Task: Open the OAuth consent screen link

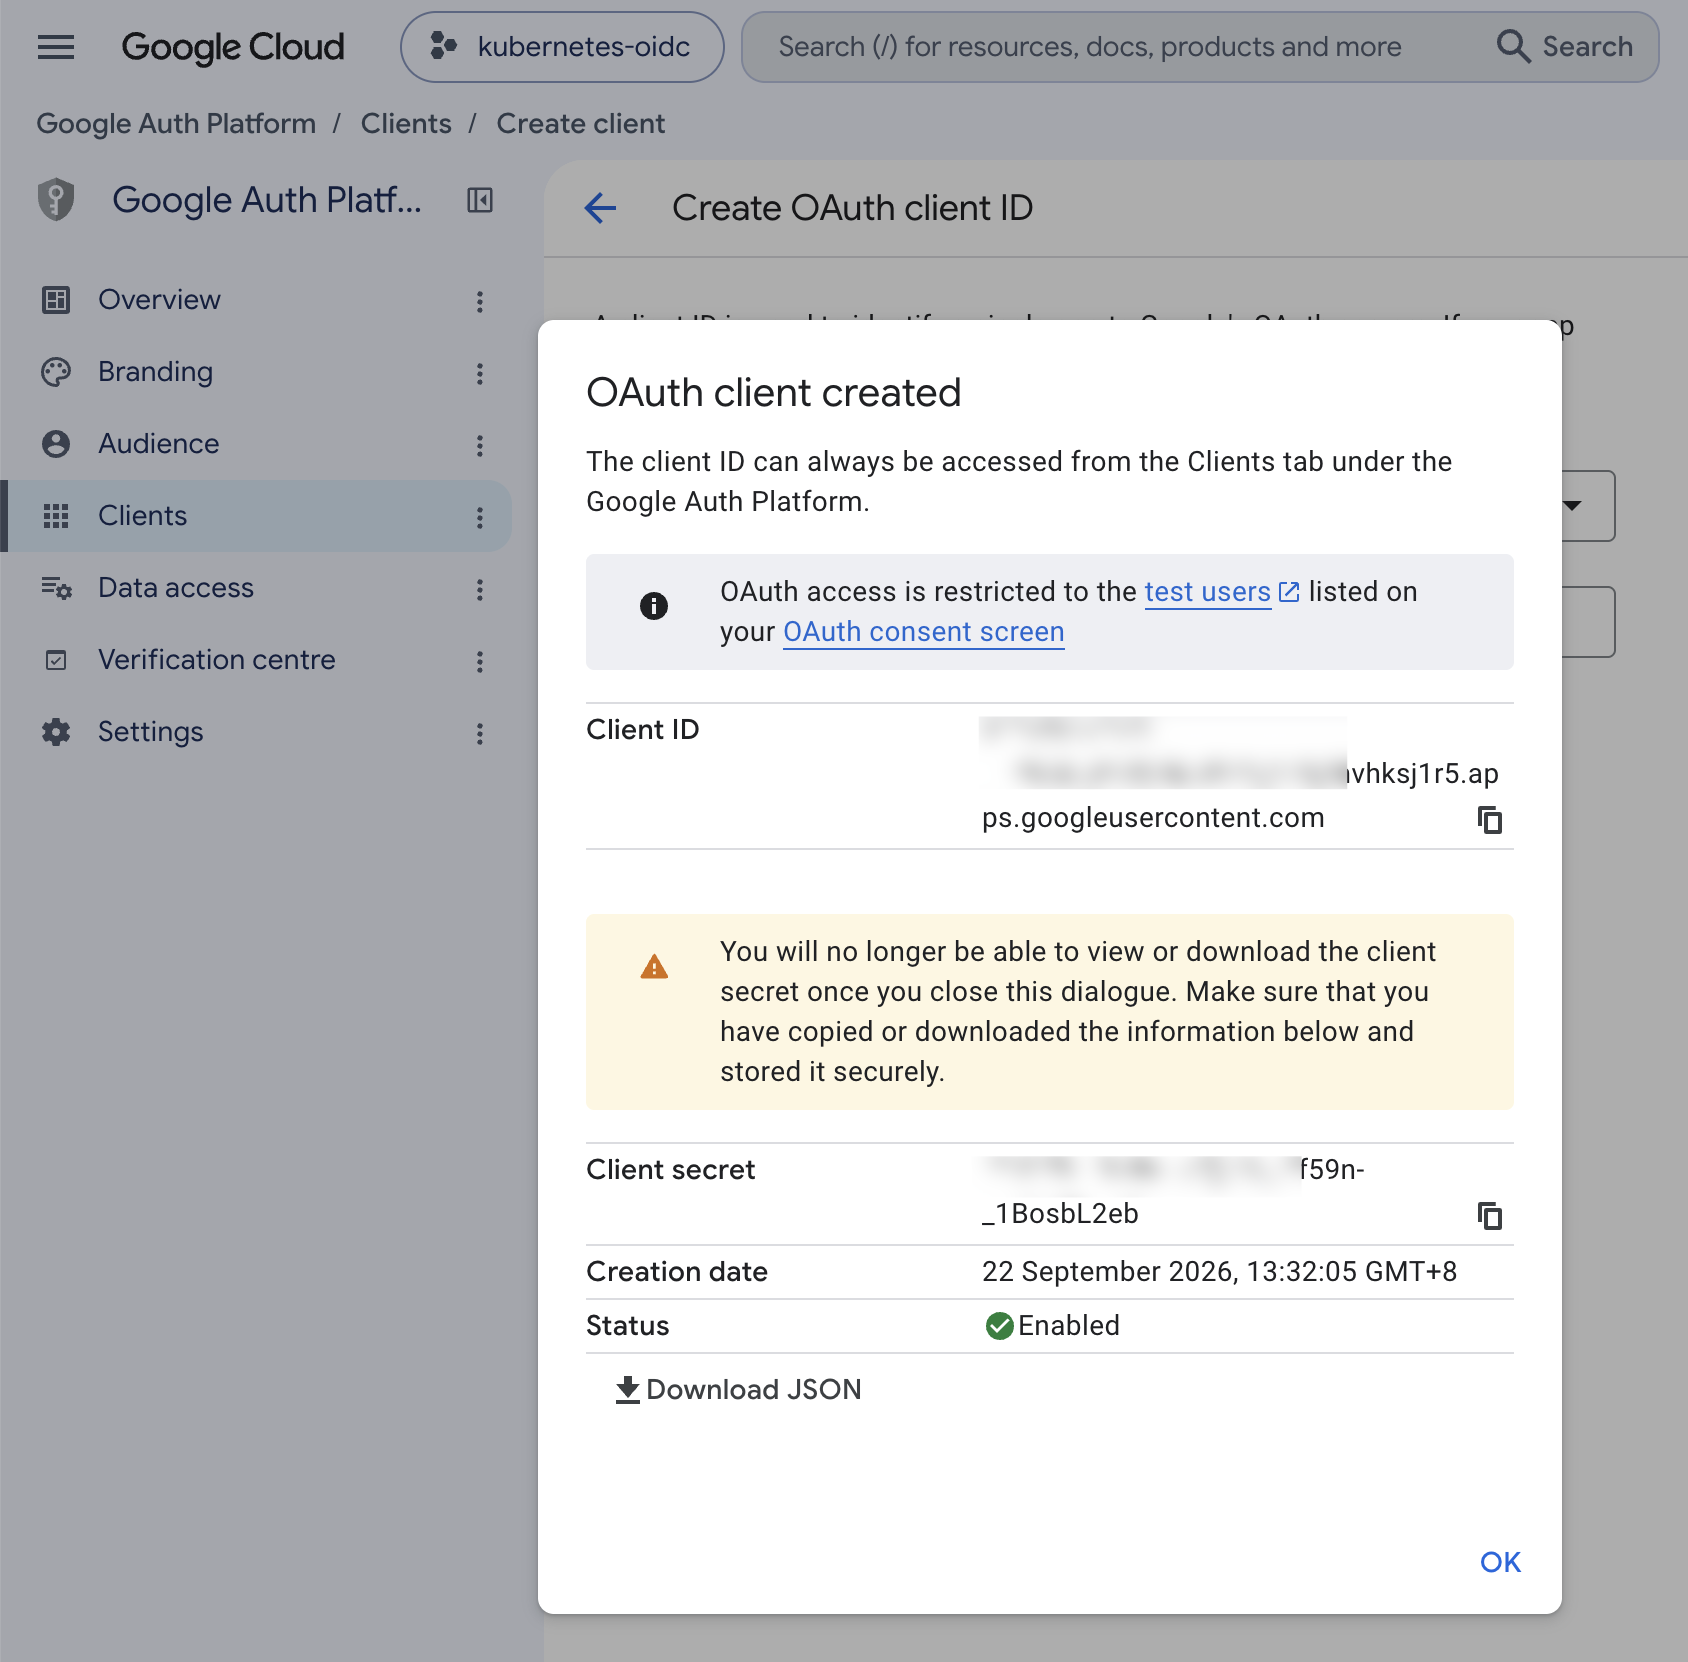Action: pos(923,632)
